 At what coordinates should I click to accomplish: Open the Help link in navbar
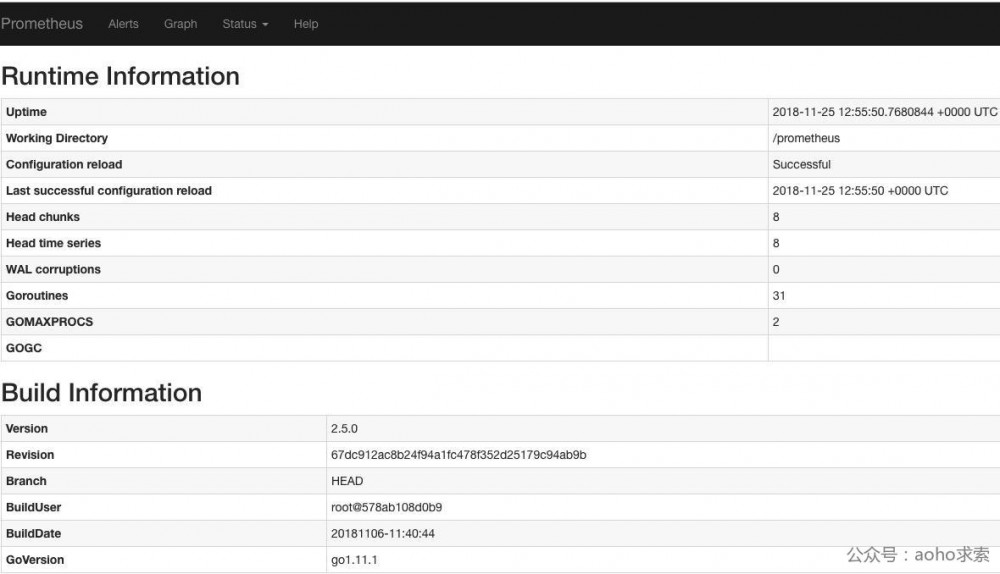coord(305,24)
